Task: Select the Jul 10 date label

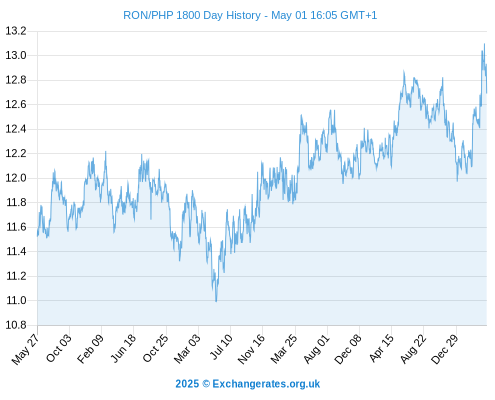Action: [221, 347]
